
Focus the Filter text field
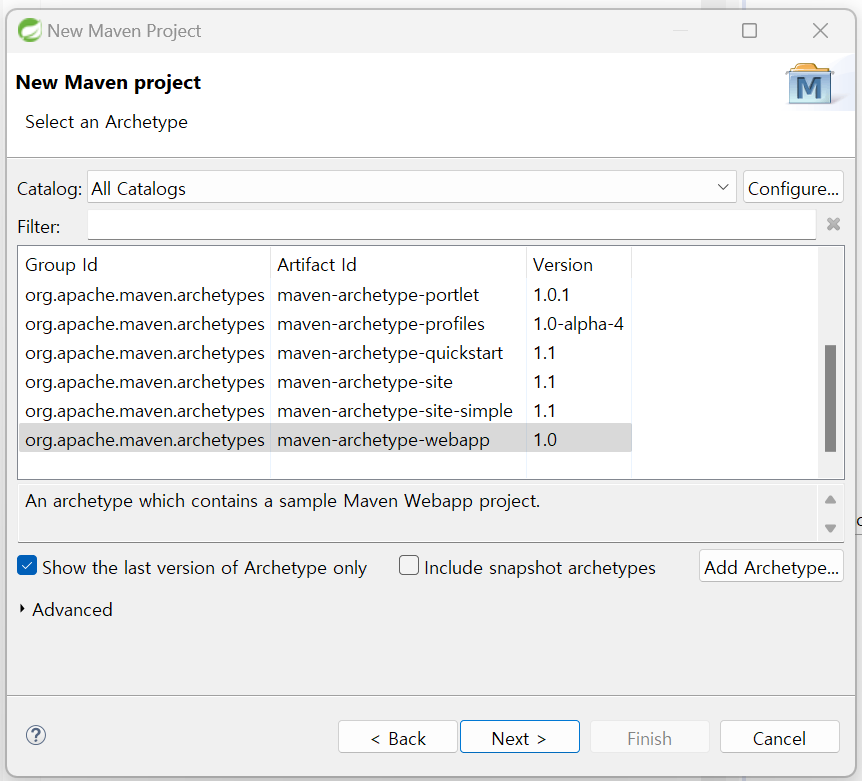point(451,225)
